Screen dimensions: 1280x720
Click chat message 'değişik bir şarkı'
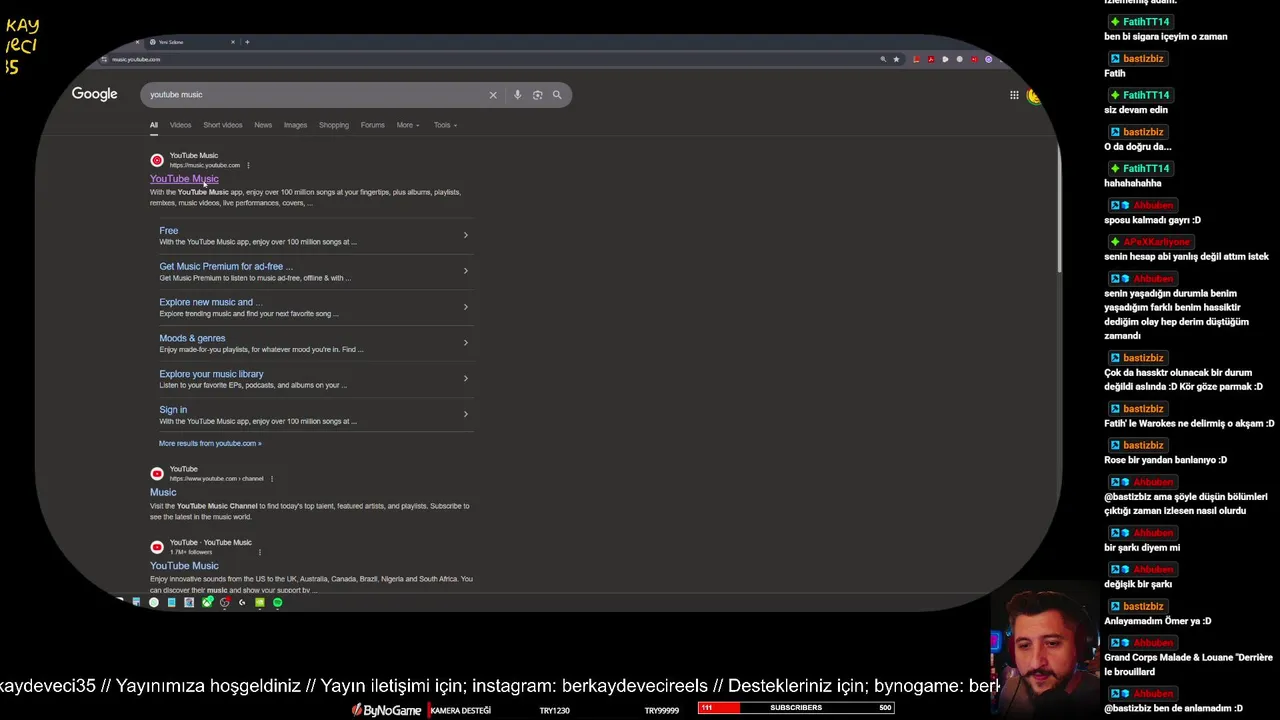pos(1138,584)
